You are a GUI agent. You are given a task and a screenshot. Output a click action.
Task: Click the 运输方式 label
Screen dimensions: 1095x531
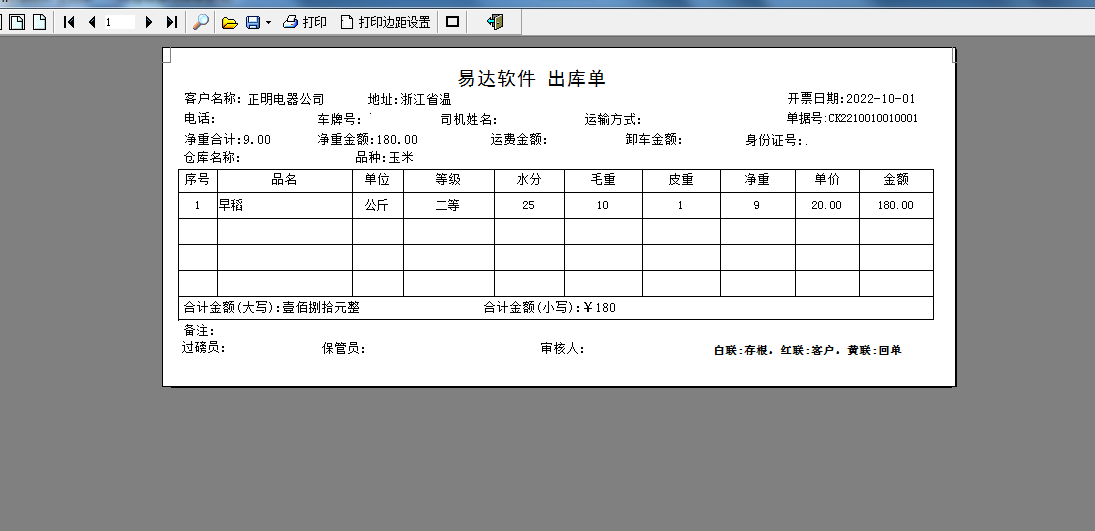[x=612, y=120]
